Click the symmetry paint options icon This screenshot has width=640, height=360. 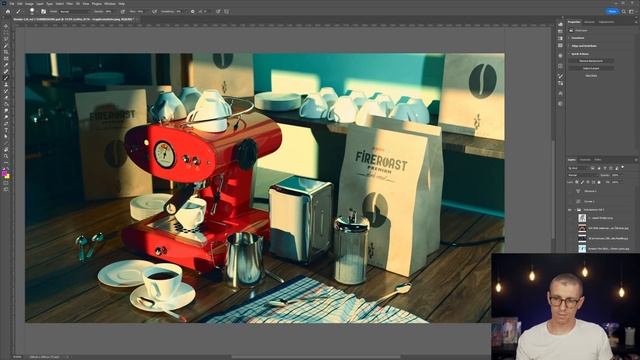pos(227,11)
